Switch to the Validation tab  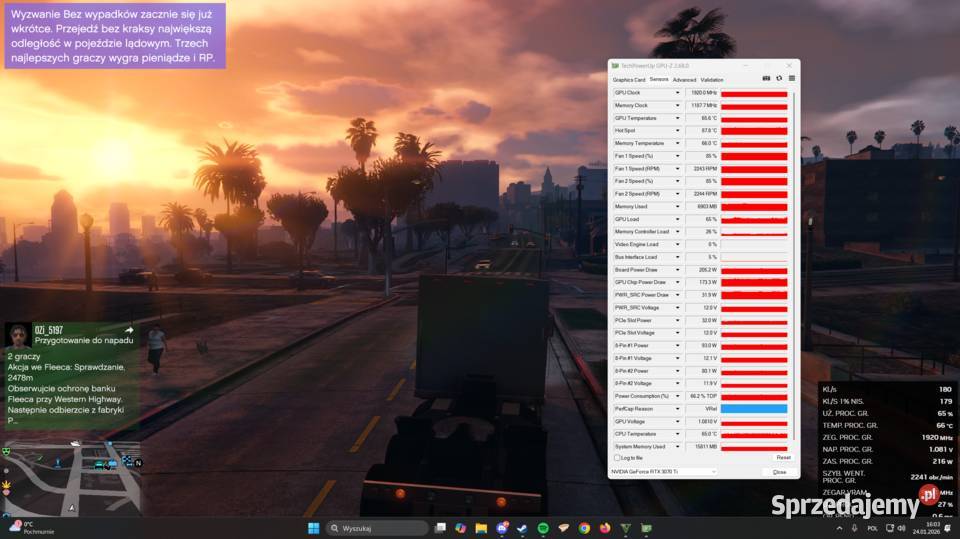(711, 80)
